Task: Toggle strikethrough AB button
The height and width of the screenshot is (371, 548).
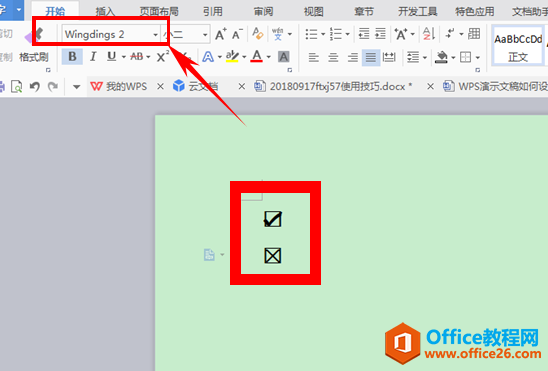Action: pyautogui.click(x=136, y=57)
